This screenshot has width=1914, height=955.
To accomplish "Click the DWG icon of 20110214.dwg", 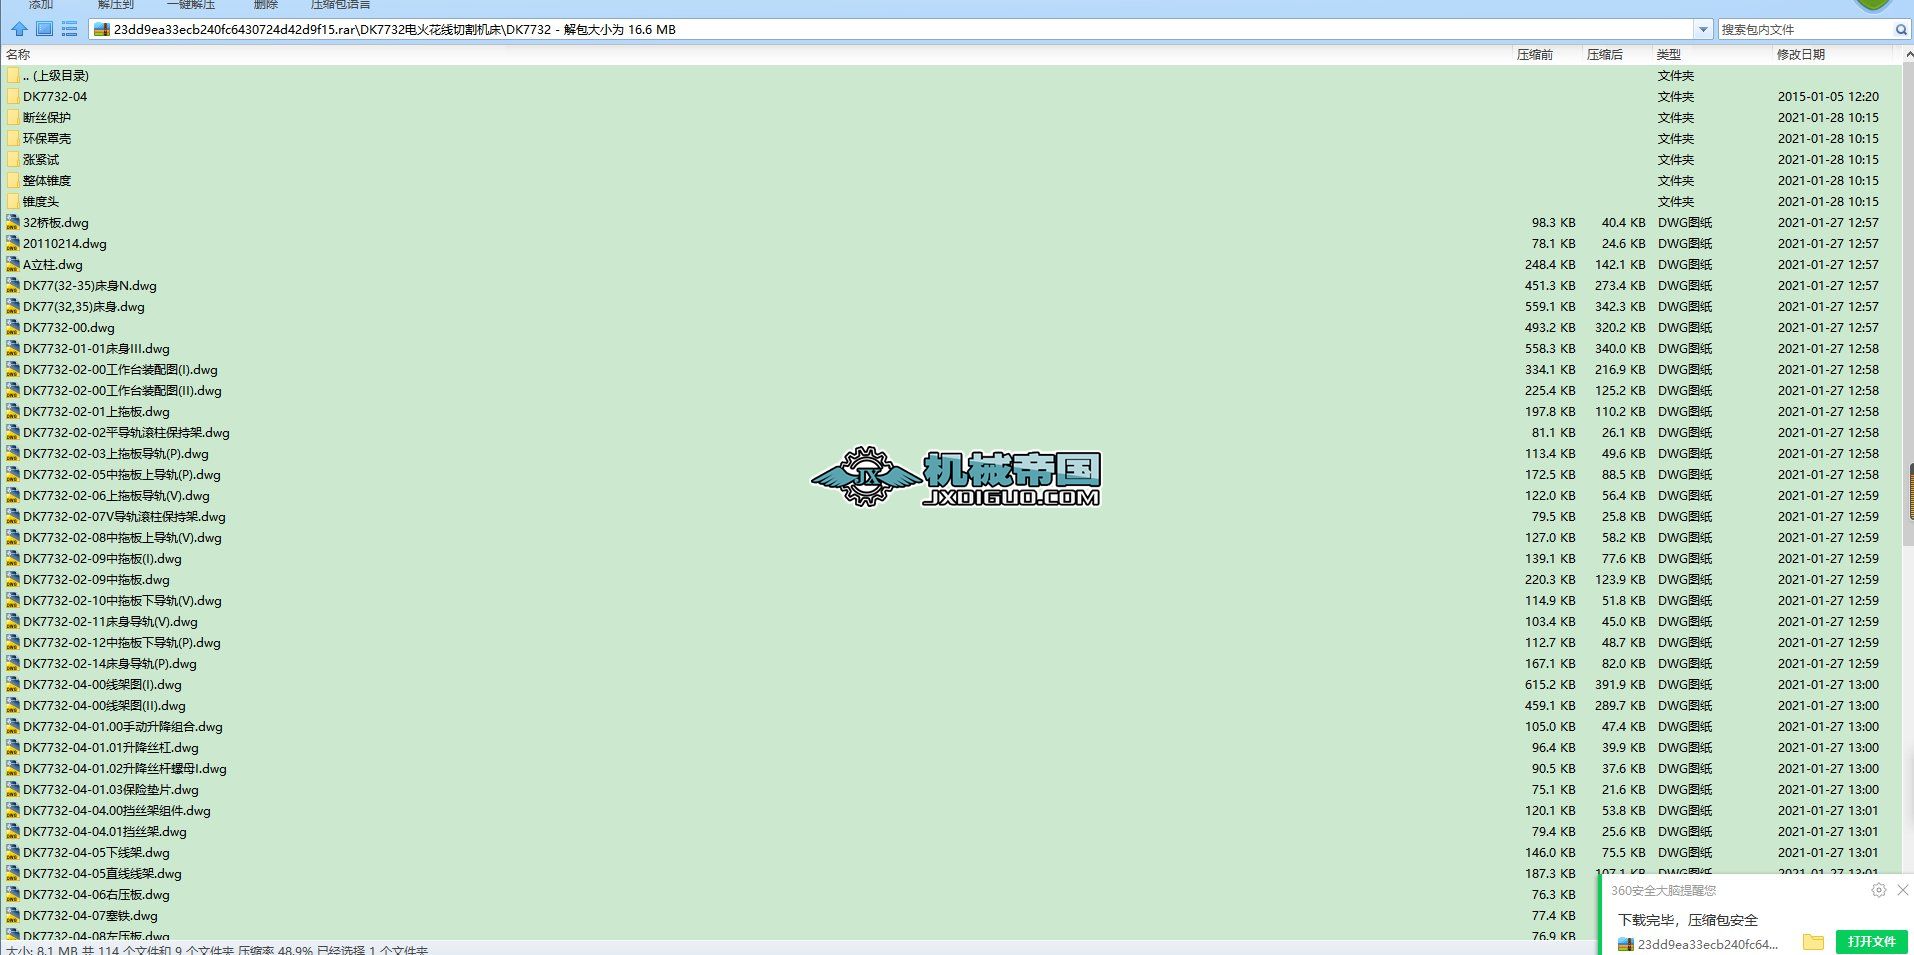I will click(13, 244).
